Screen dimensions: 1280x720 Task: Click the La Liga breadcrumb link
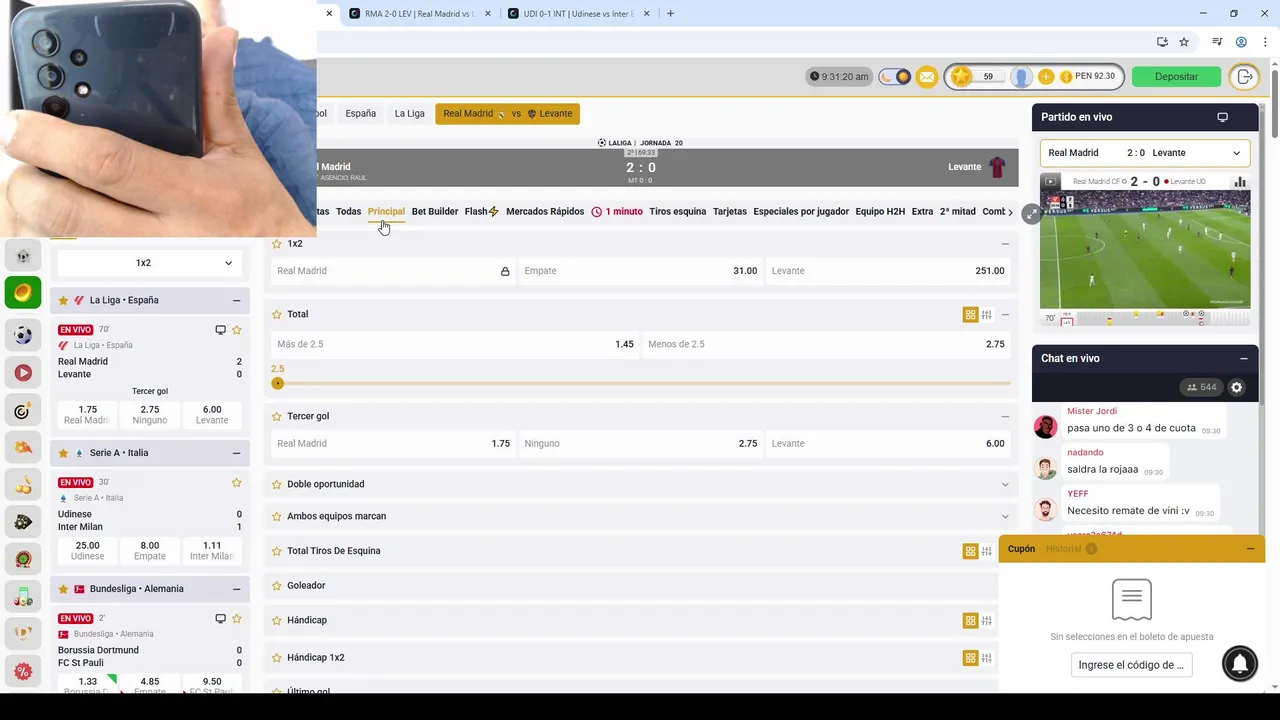click(409, 114)
